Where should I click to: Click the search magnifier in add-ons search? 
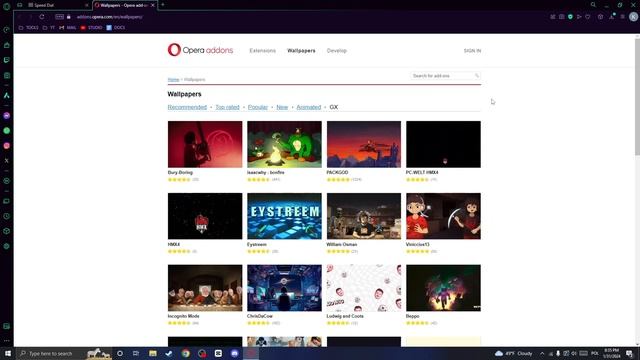point(476,76)
